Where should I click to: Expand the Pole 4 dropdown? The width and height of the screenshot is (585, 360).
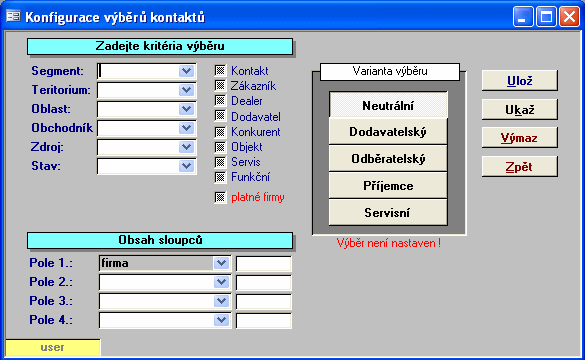(x=221, y=320)
